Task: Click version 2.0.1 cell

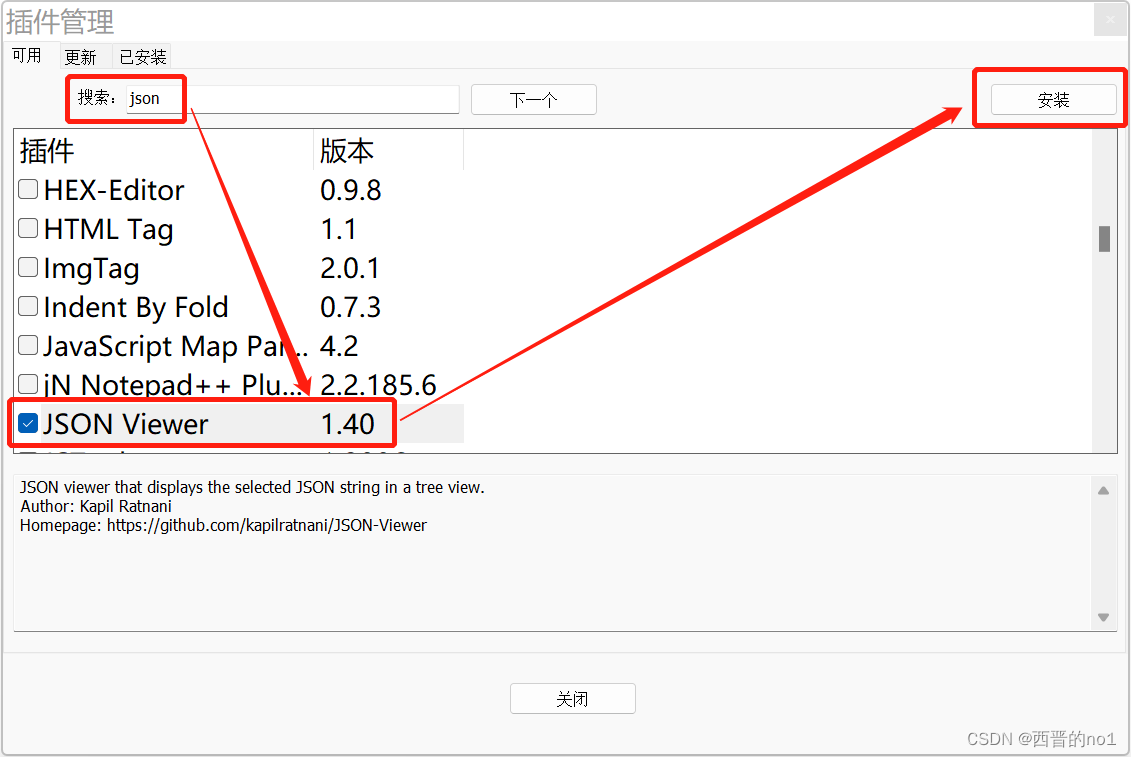Action: click(350, 268)
